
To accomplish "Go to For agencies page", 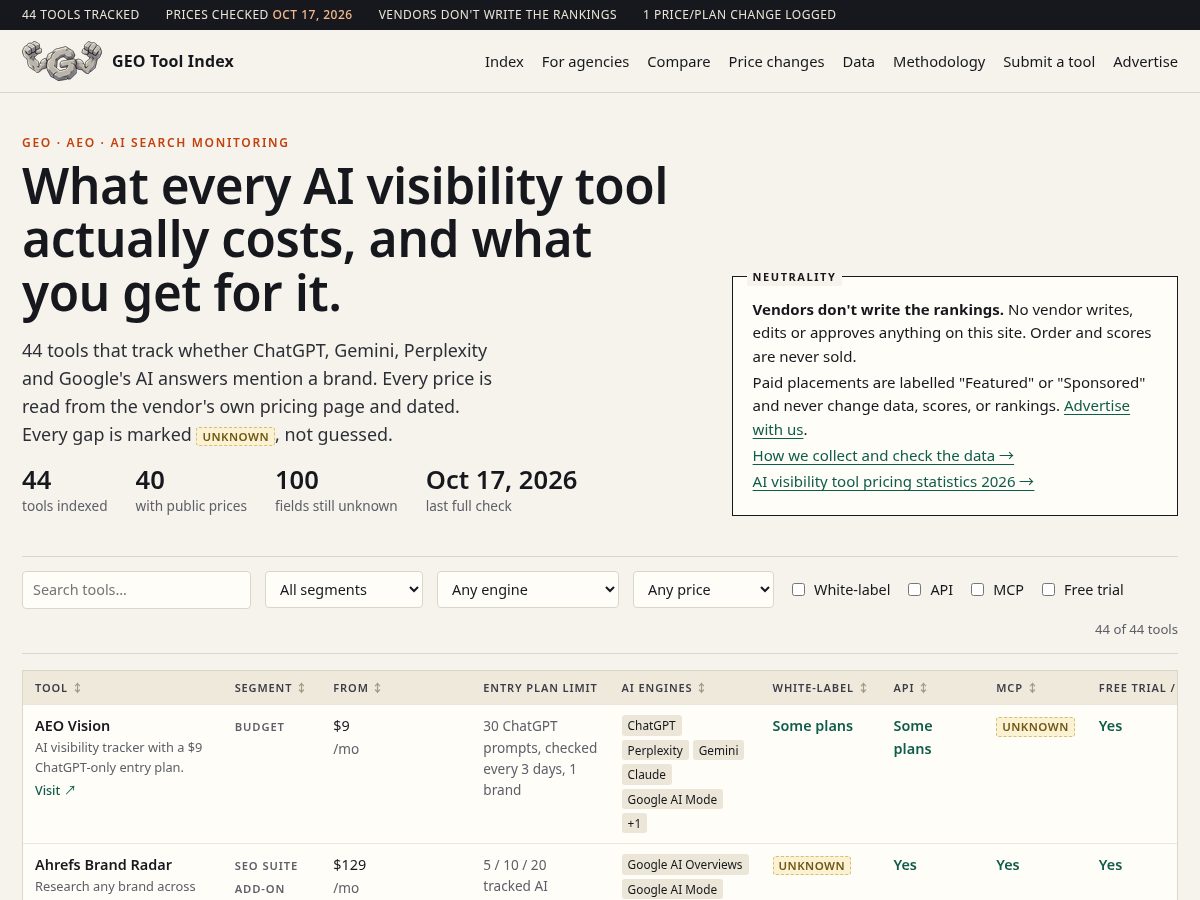I will 585,61.
